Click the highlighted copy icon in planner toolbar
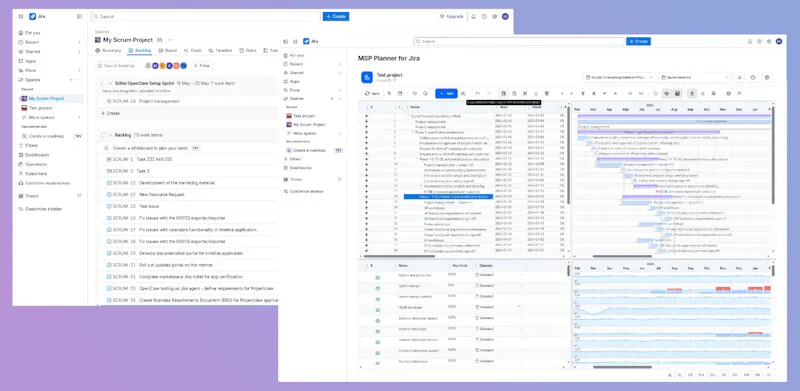800x391 pixels. (x=504, y=93)
